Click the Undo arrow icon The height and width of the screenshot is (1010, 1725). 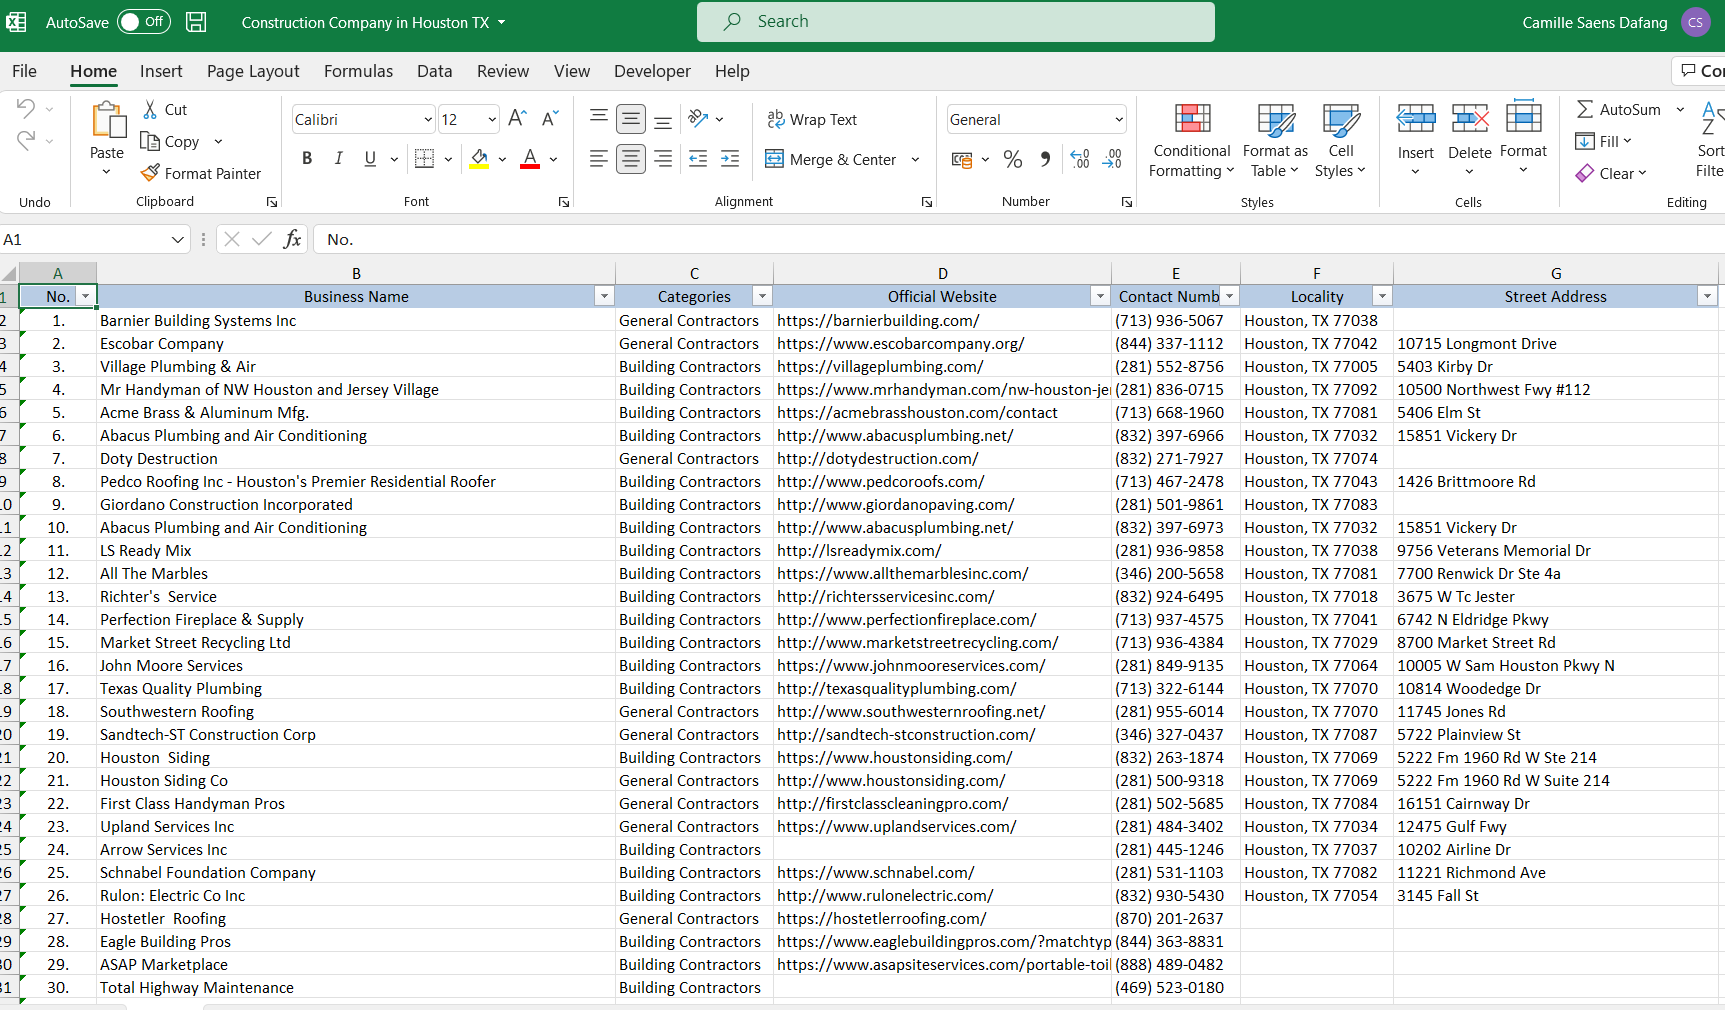26,108
